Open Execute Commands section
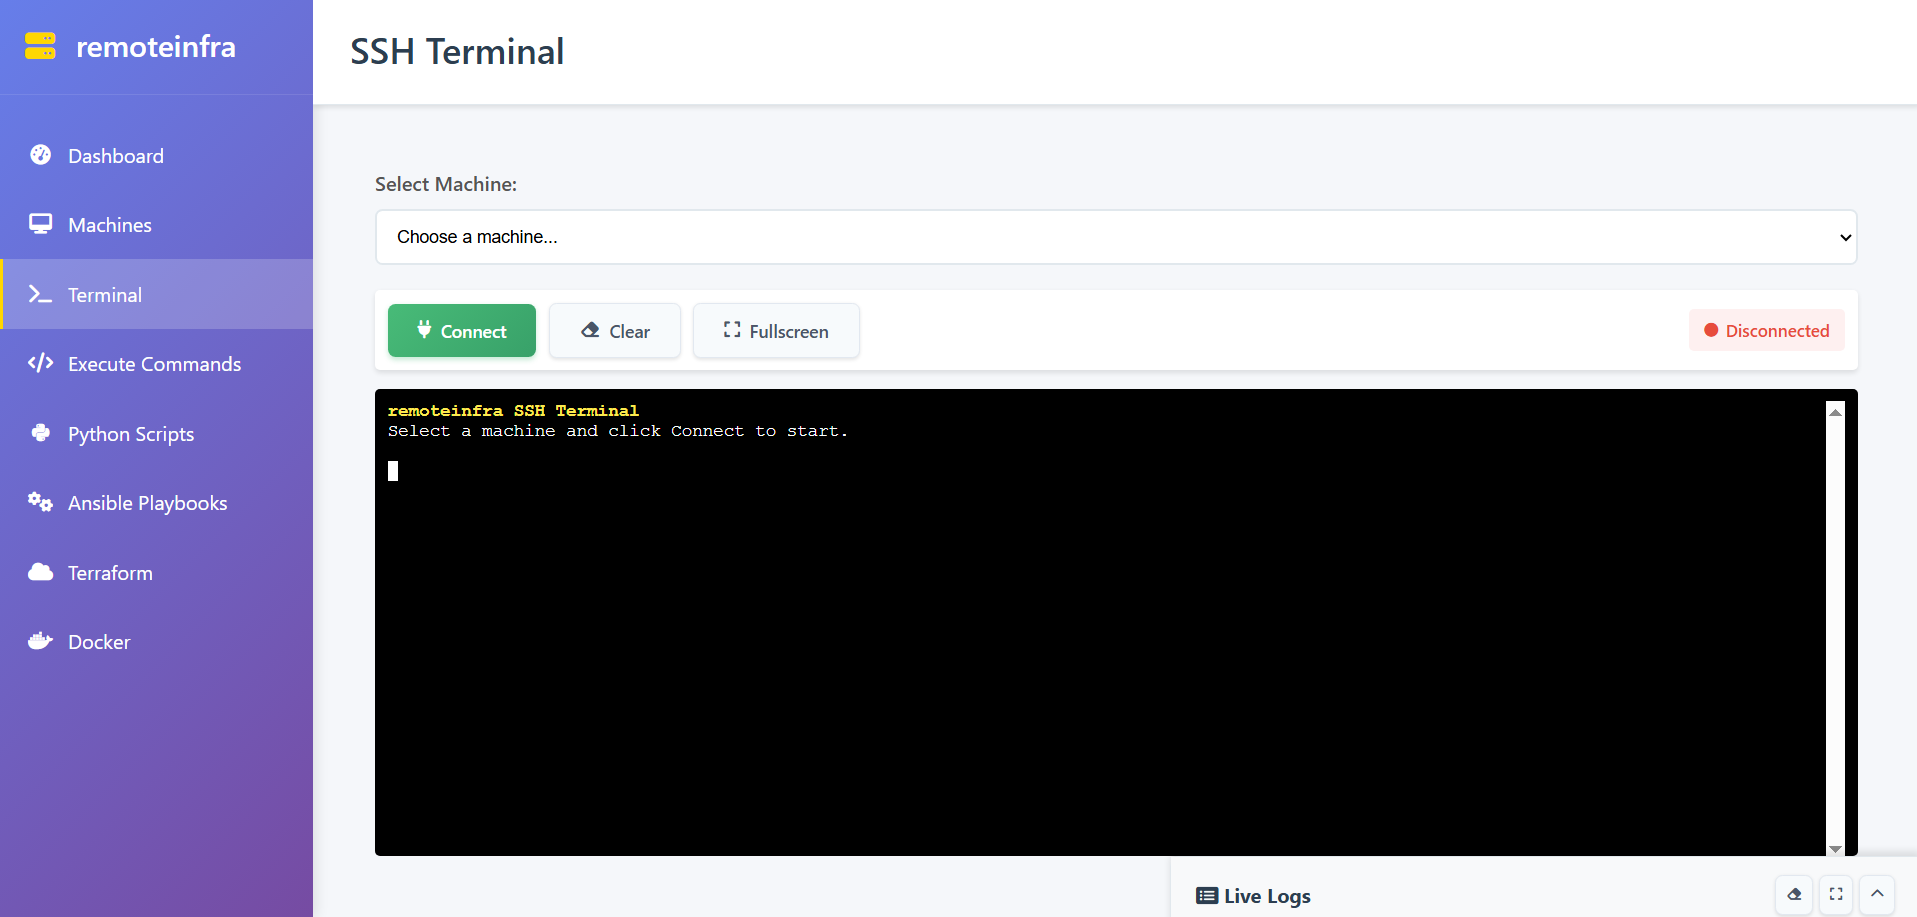 point(156,363)
